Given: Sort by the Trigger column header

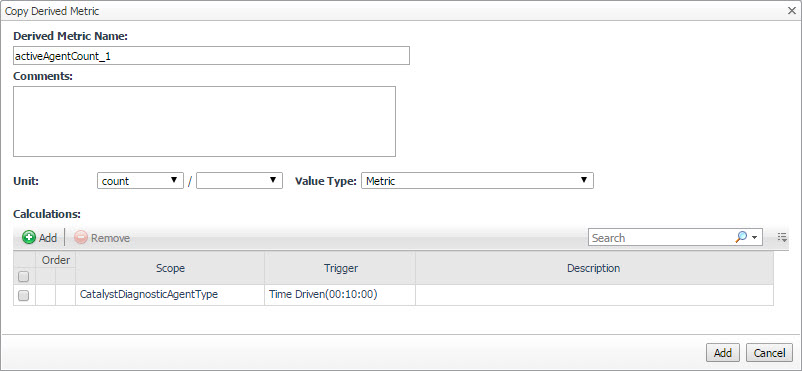Looking at the screenshot, I should pyautogui.click(x=340, y=268).
